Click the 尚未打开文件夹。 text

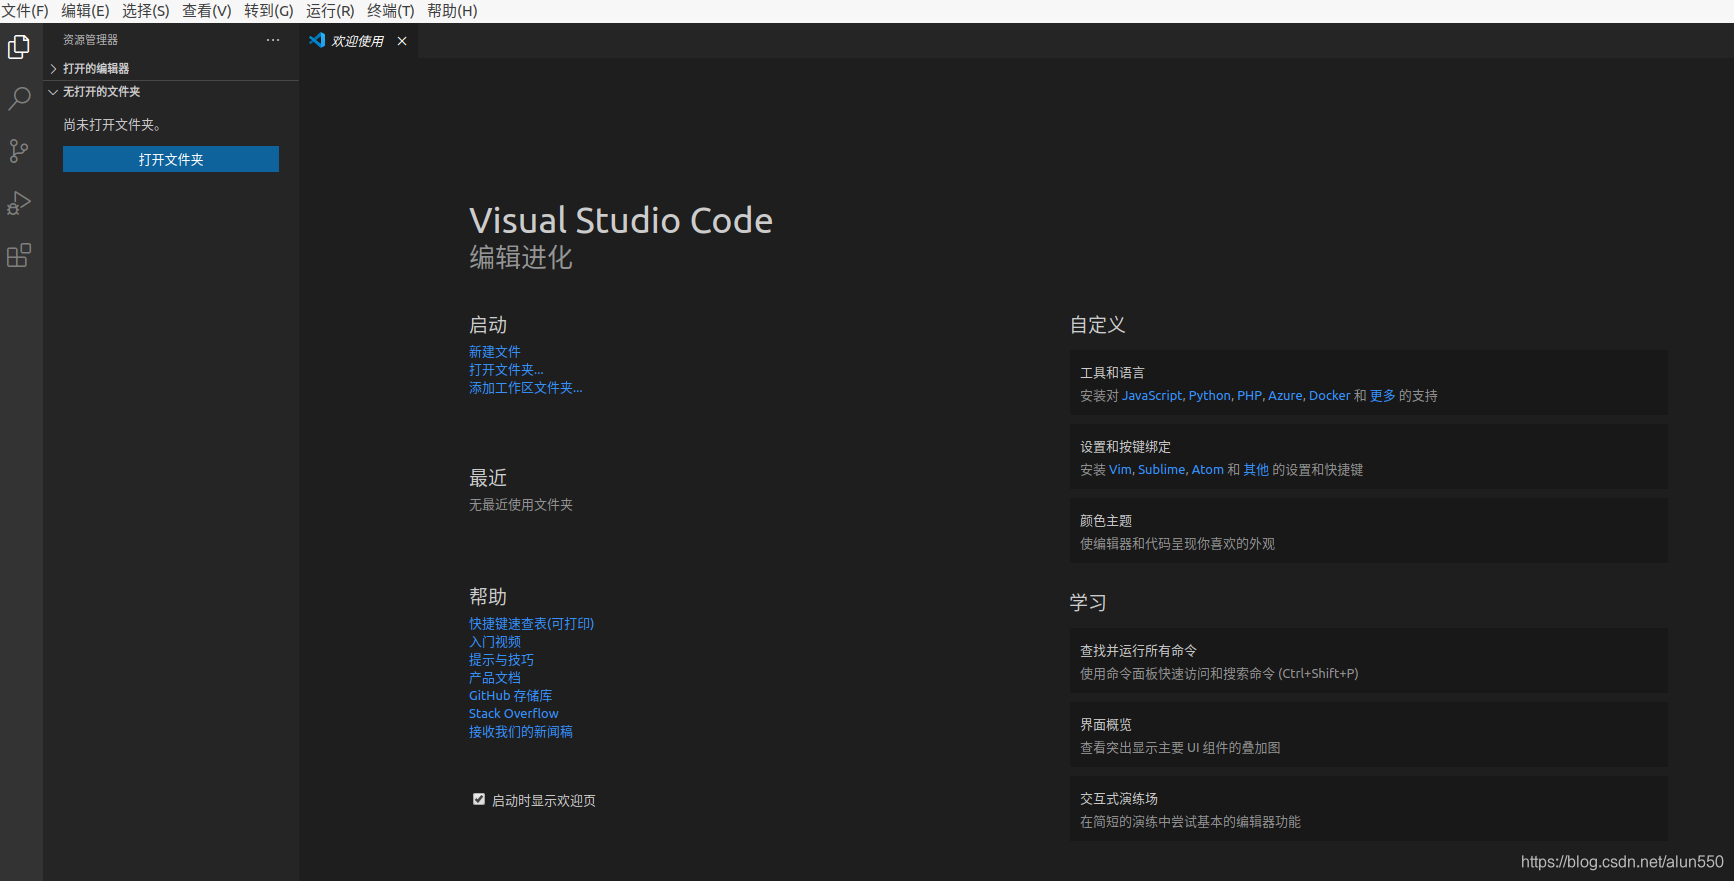coord(112,125)
